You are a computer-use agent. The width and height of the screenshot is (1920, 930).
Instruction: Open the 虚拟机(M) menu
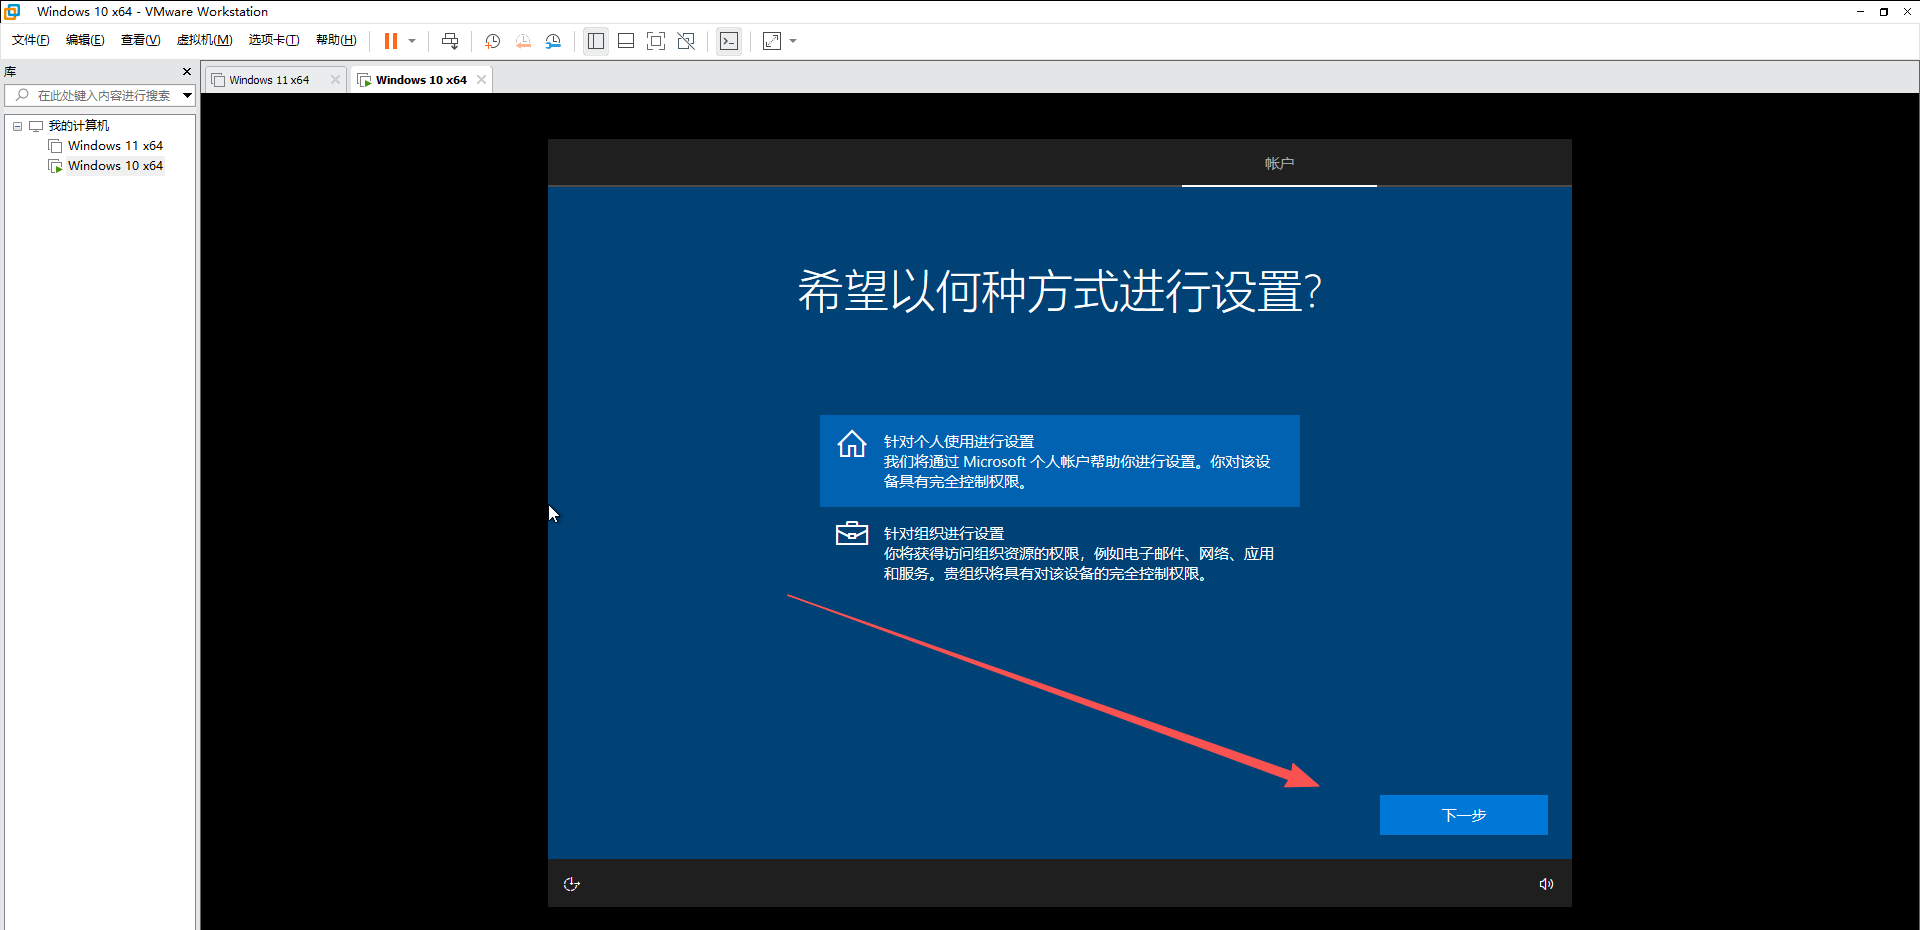204,40
